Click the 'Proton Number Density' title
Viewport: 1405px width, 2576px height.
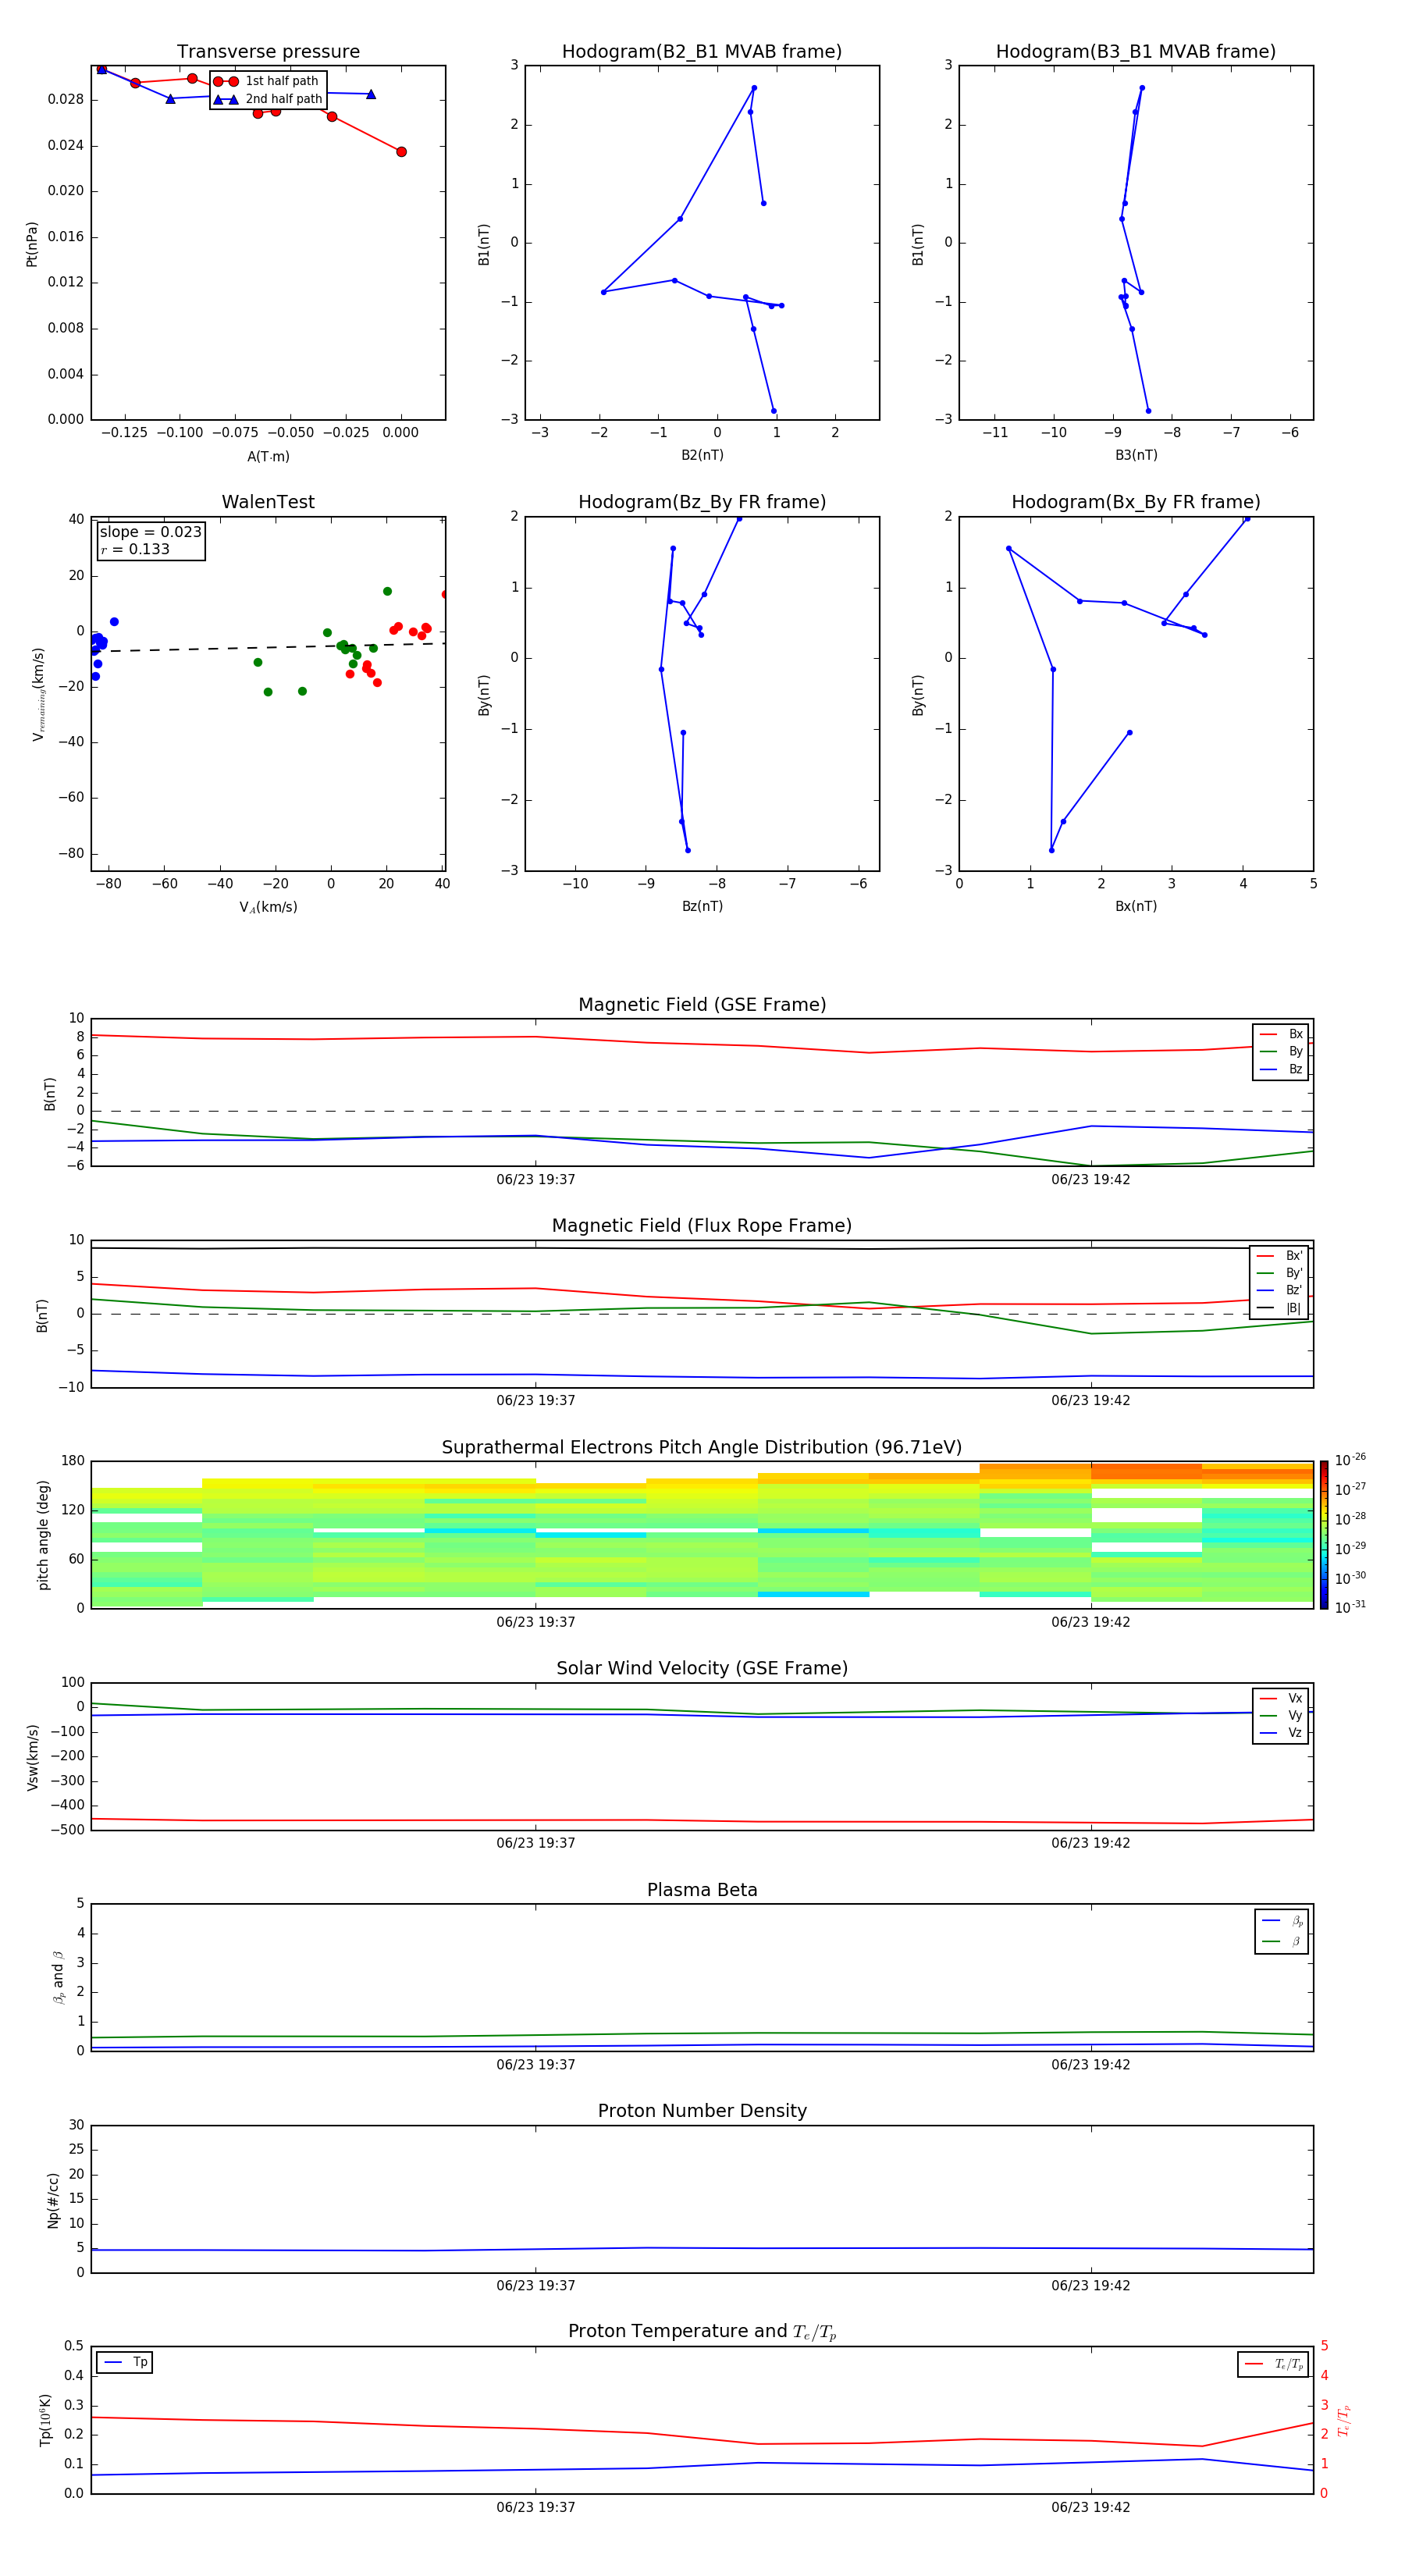702,2111
